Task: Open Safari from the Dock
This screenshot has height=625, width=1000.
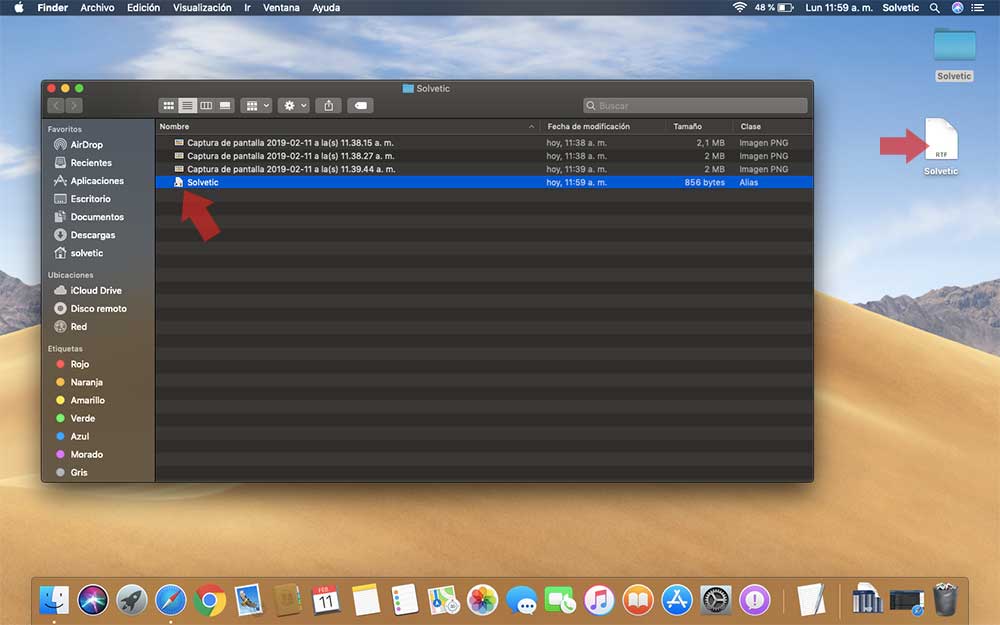Action: (171, 599)
